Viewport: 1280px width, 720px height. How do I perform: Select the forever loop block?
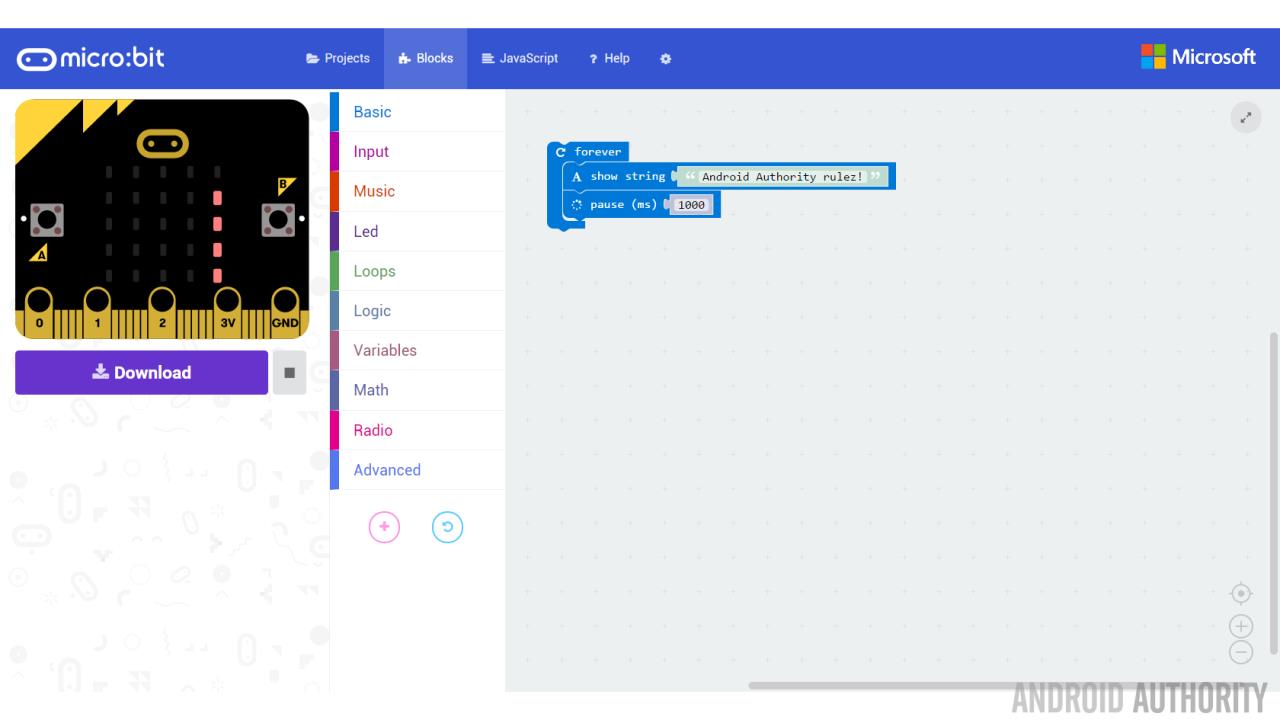pos(589,152)
